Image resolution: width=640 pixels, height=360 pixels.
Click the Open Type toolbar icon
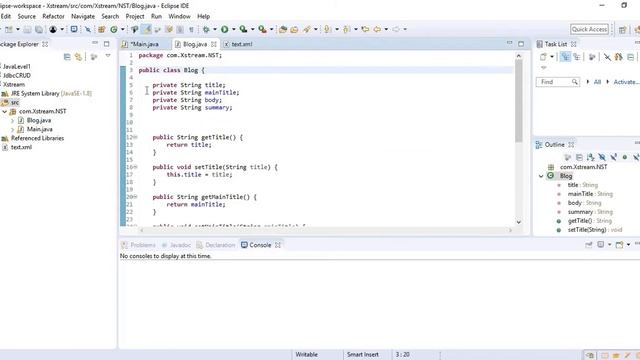282,29
